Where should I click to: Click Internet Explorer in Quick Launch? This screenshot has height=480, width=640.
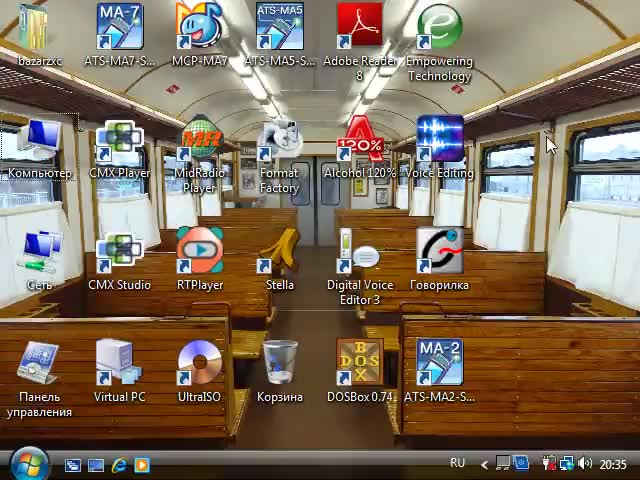point(119,465)
